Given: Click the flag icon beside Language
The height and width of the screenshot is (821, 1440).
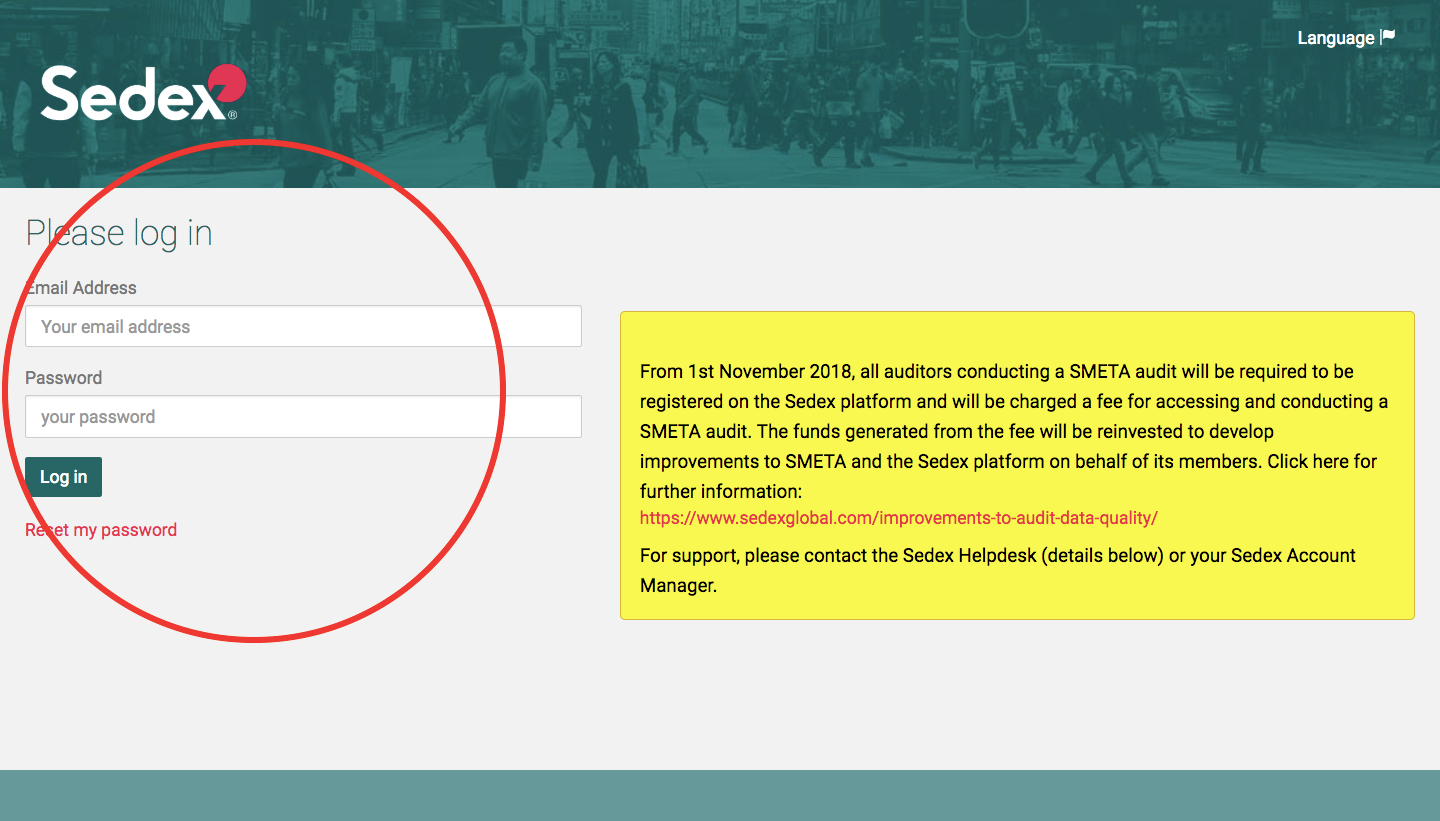Looking at the screenshot, I should [x=1388, y=37].
